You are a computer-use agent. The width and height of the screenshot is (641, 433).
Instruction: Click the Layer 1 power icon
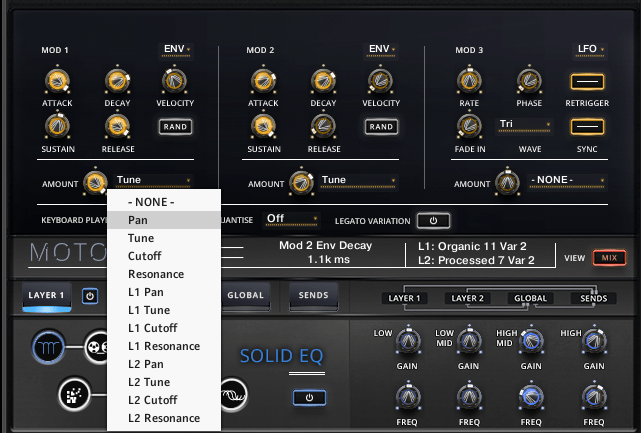click(x=89, y=296)
